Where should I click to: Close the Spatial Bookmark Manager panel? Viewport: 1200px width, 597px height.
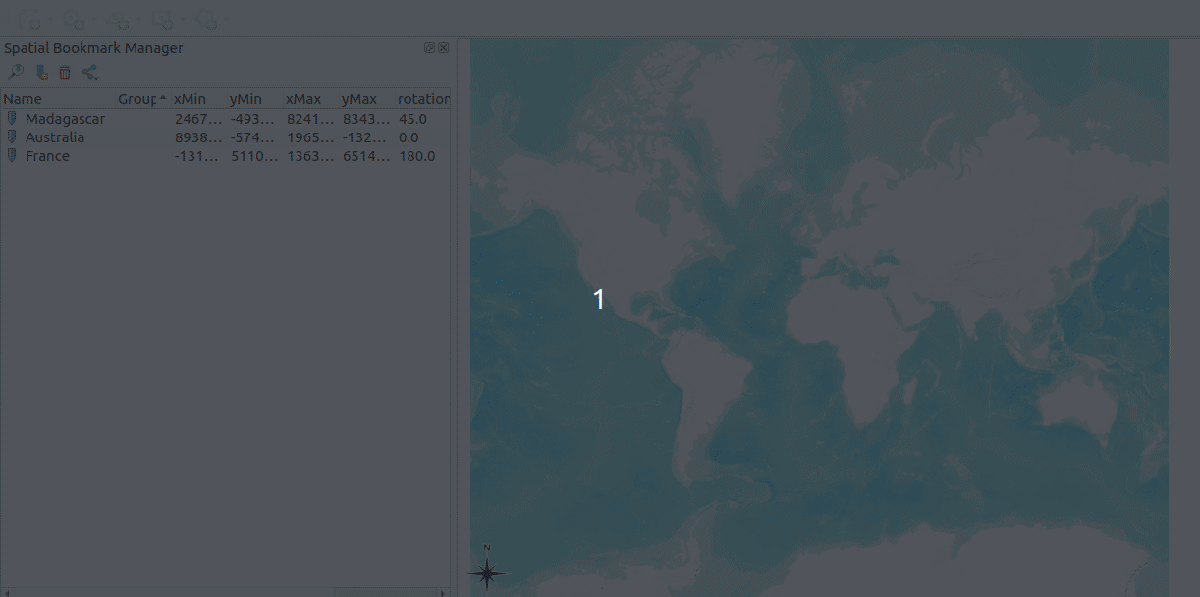click(444, 47)
